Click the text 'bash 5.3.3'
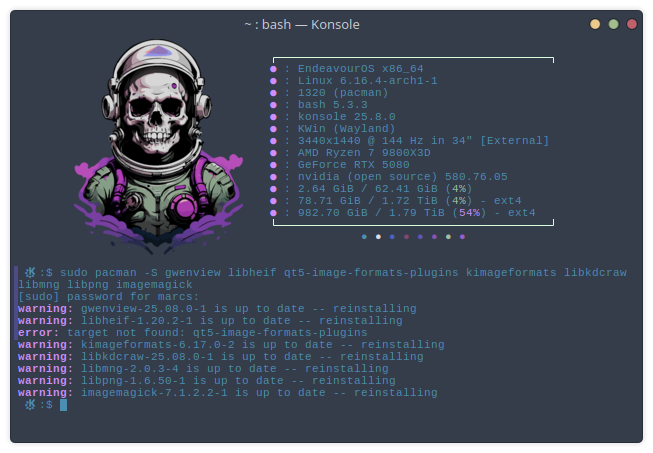This screenshot has height=453, width=653. (x=332, y=105)
